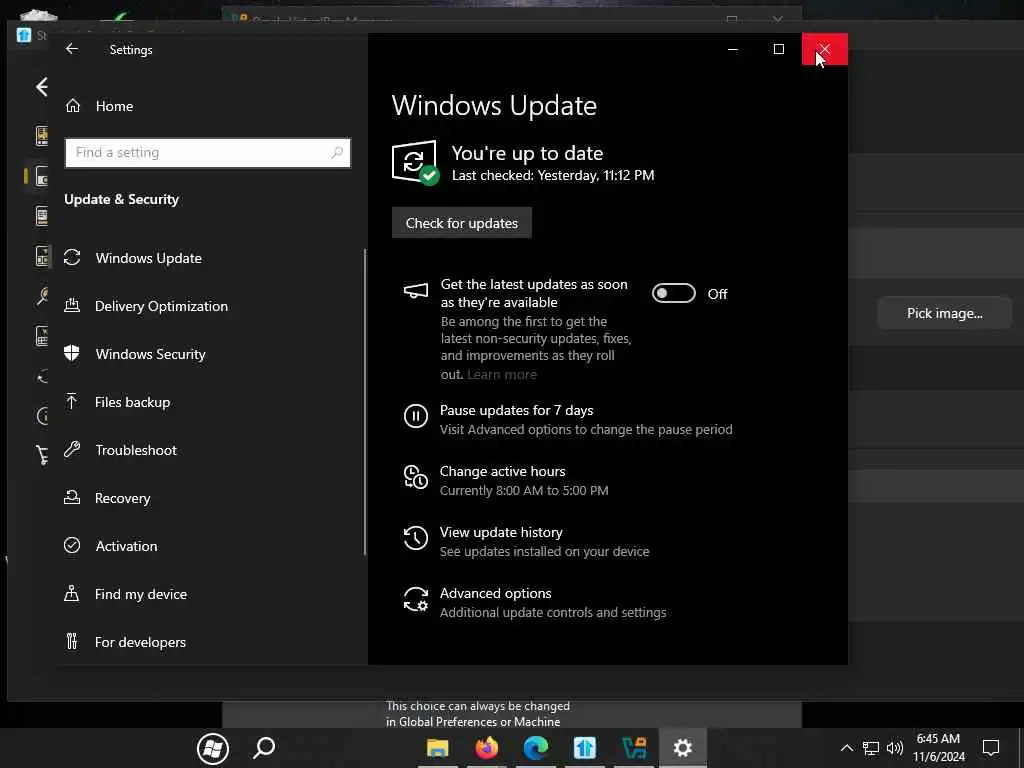Click the Recovery icon in sidebar
Viewport: 1024px width, 768px height.
pyautogui.click(x=72, y=498)
